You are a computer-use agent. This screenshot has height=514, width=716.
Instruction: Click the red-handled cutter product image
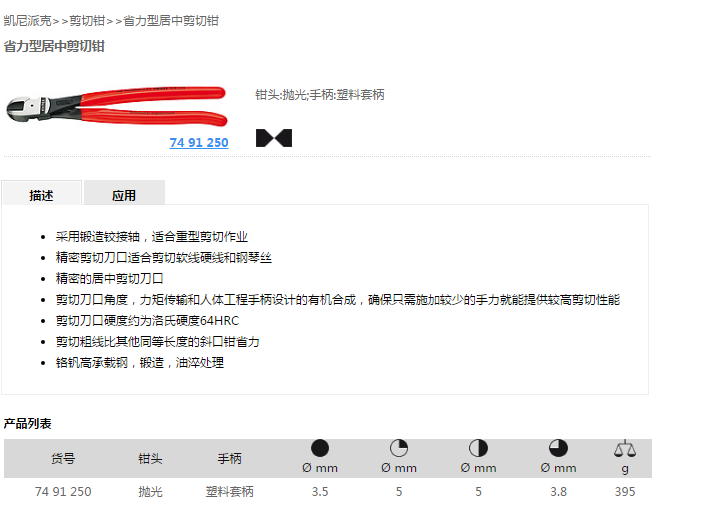(x=116, y=105)
